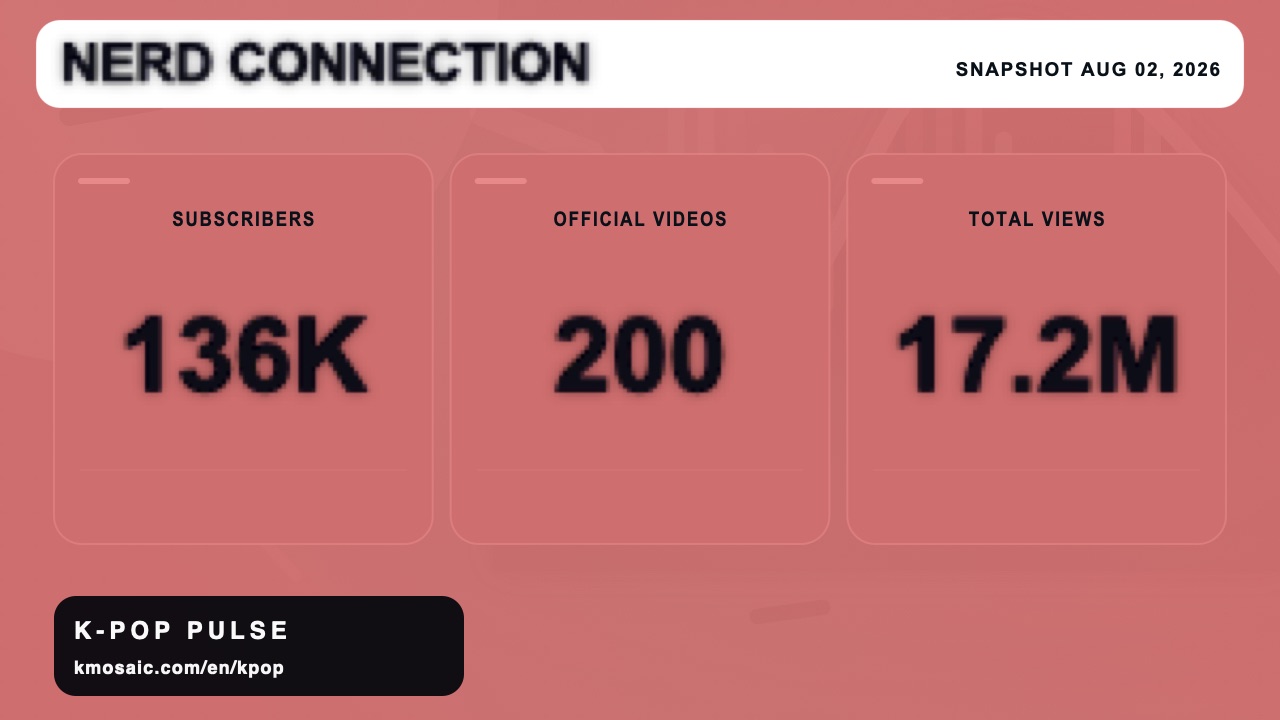Click the black K-POP Pulse badge
This screenshot has height=720, width=1280.
pyautogui.click(x=259, y=646)
